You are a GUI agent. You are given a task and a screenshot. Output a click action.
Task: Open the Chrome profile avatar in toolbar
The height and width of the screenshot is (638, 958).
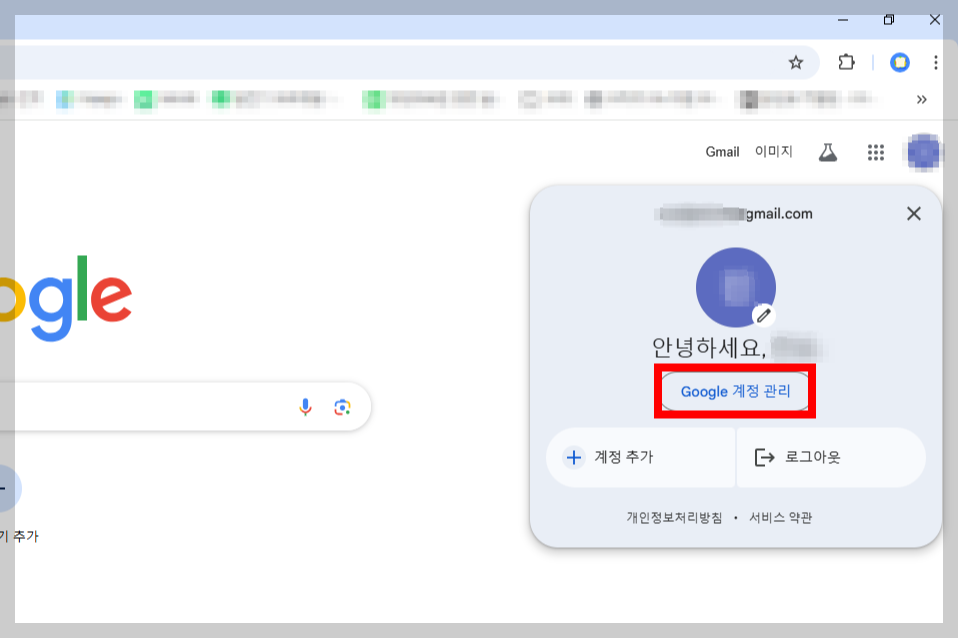(x=899, y=62)
